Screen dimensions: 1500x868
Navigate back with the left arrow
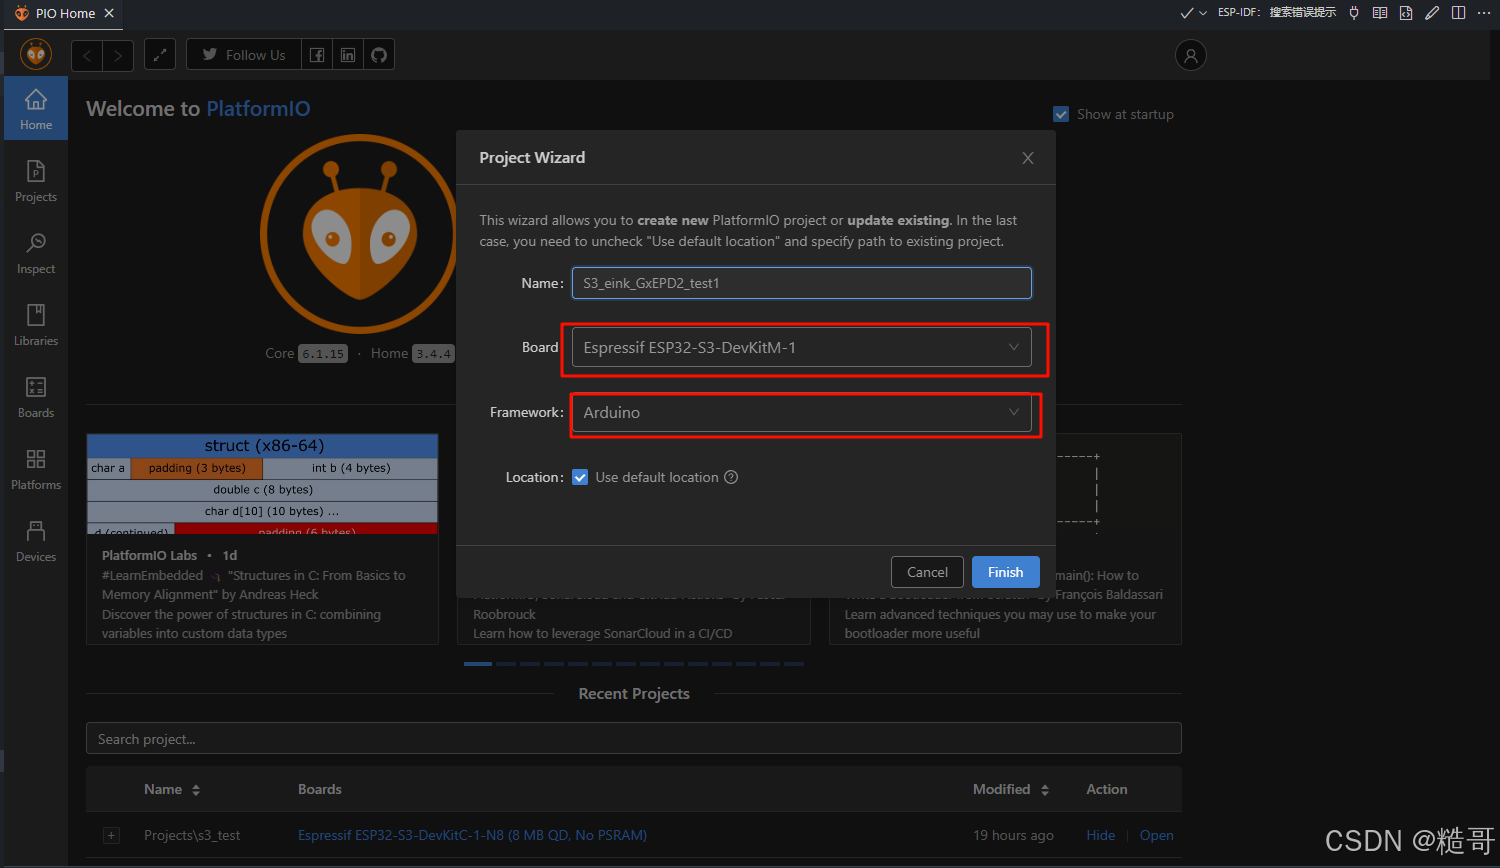point(87,55)
